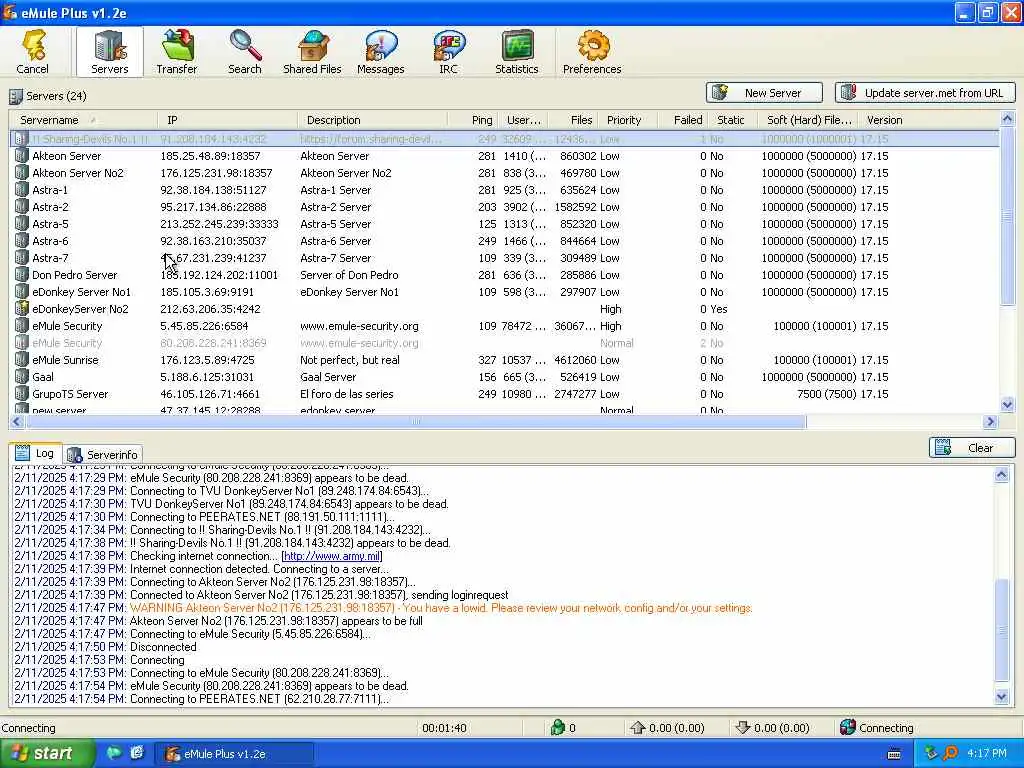Sort by the Ping column header
The height and width of the screenshot is (768, 1024).
(x=473, y=120)
